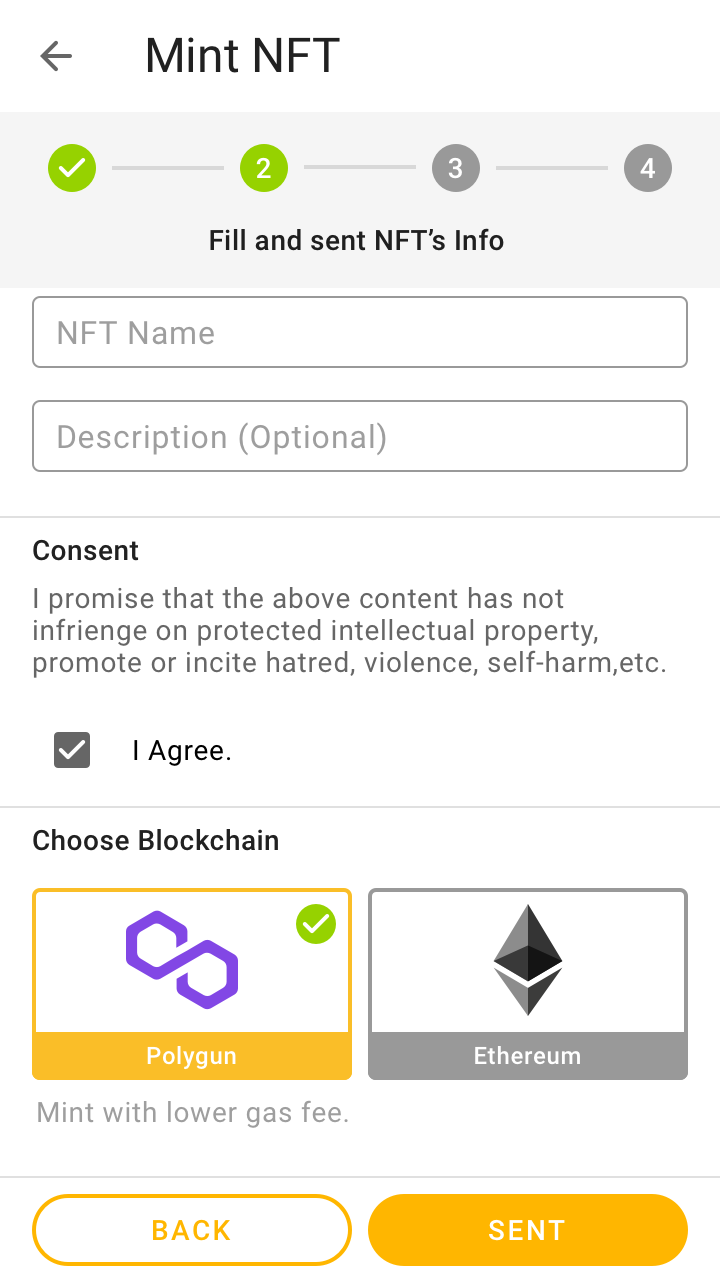Click the back arrow icon
The height and width of the screenshot is (1280, 720).
click(x=56, y=56)
